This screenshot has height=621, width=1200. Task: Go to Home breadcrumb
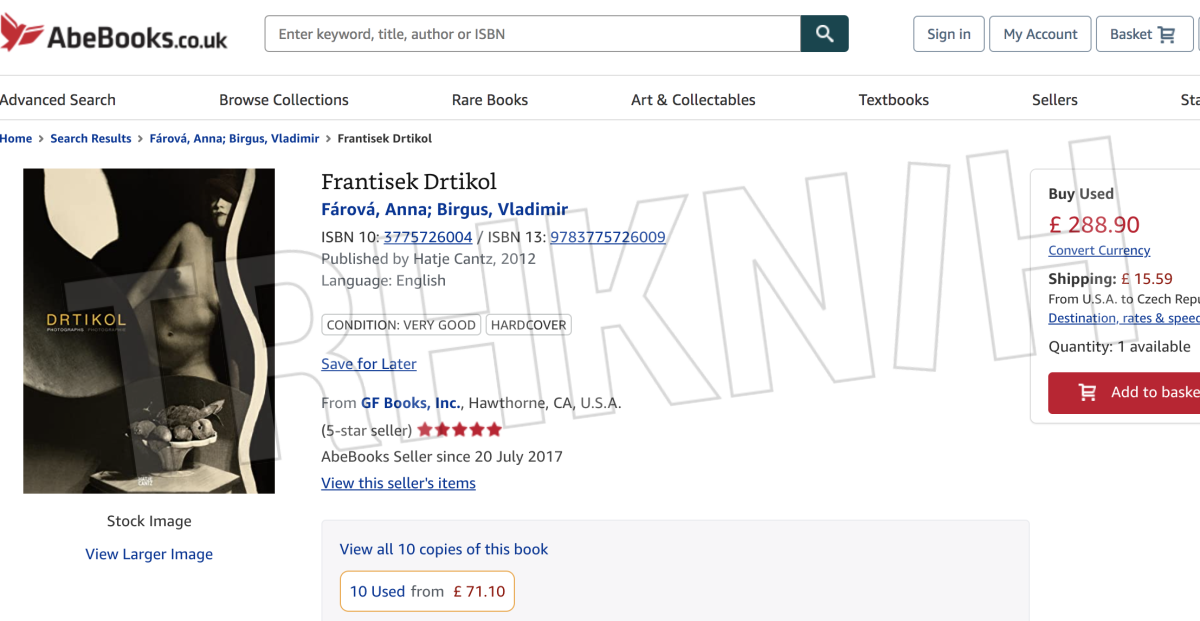pos(16,139)
